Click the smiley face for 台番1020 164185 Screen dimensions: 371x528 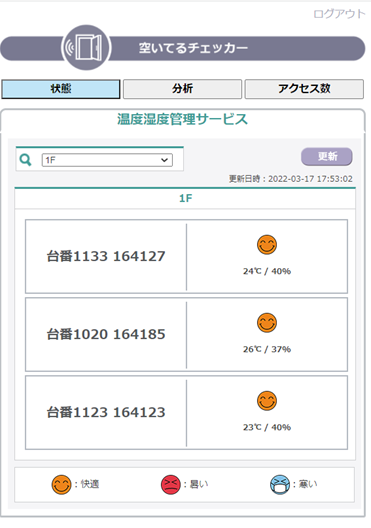[x=267, y=323]
